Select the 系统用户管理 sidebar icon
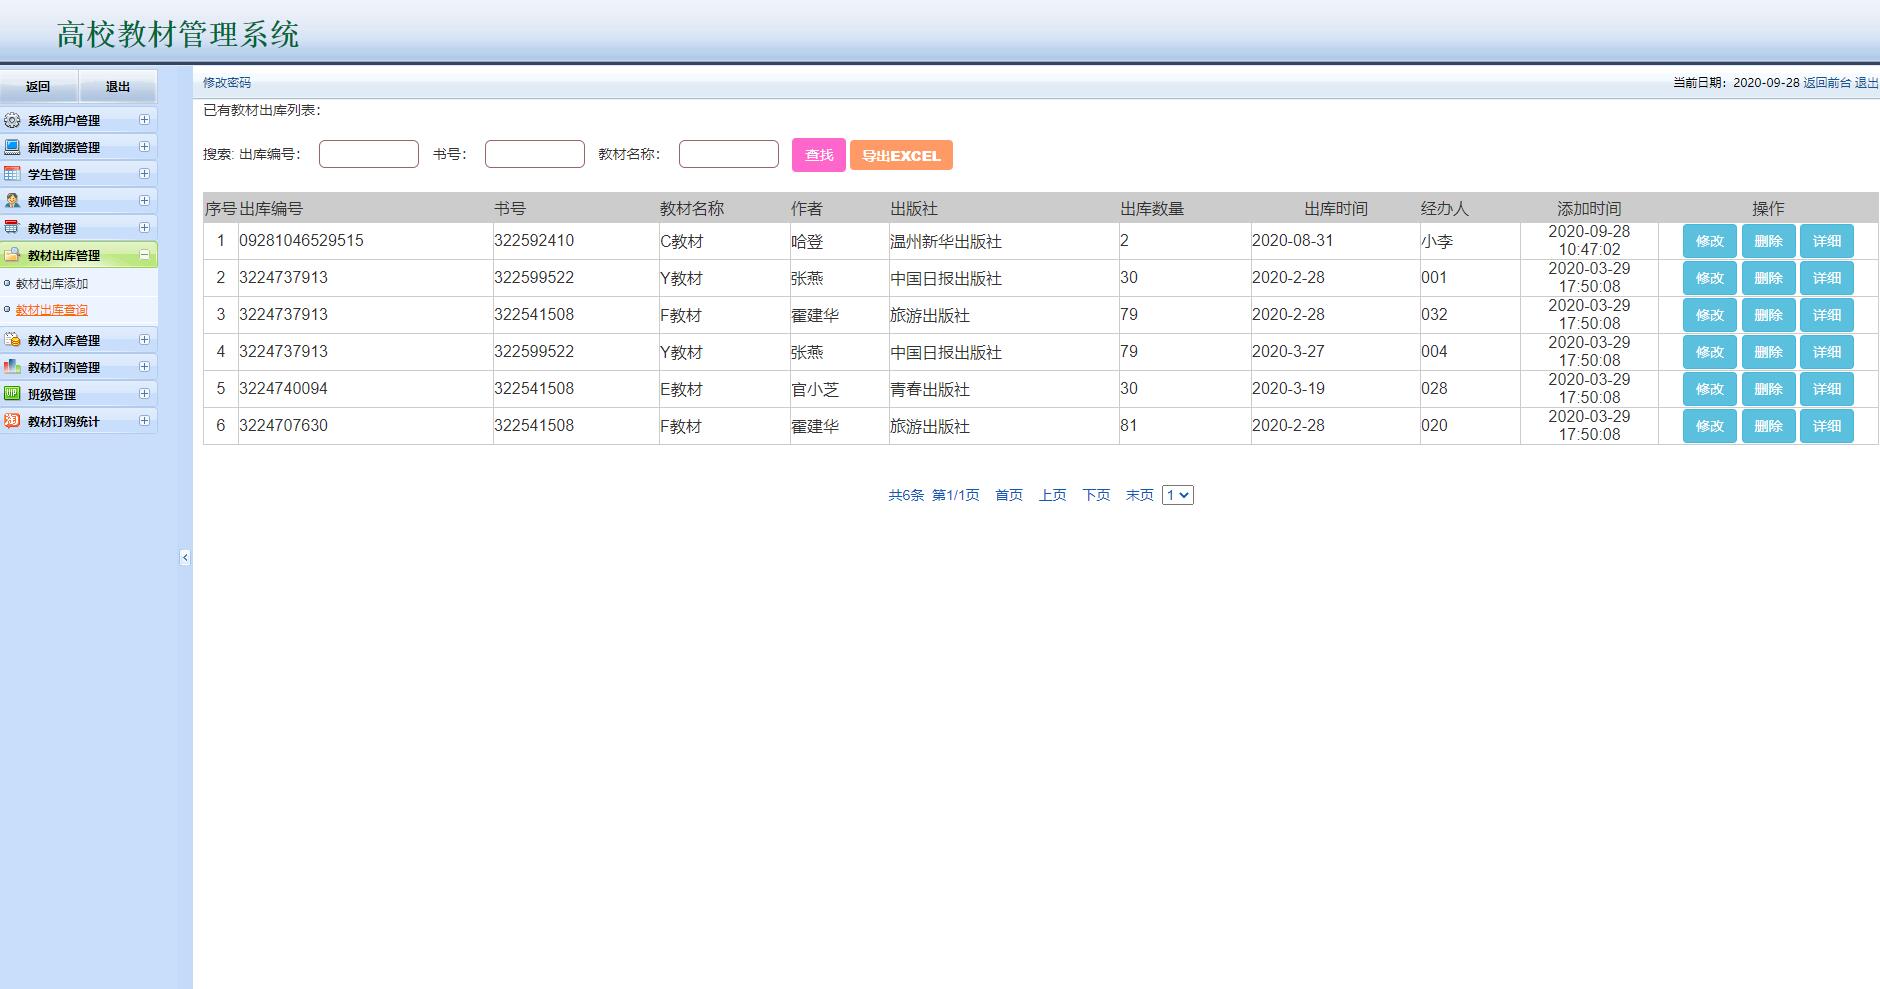1880x989 pixels. click(13, 120)
